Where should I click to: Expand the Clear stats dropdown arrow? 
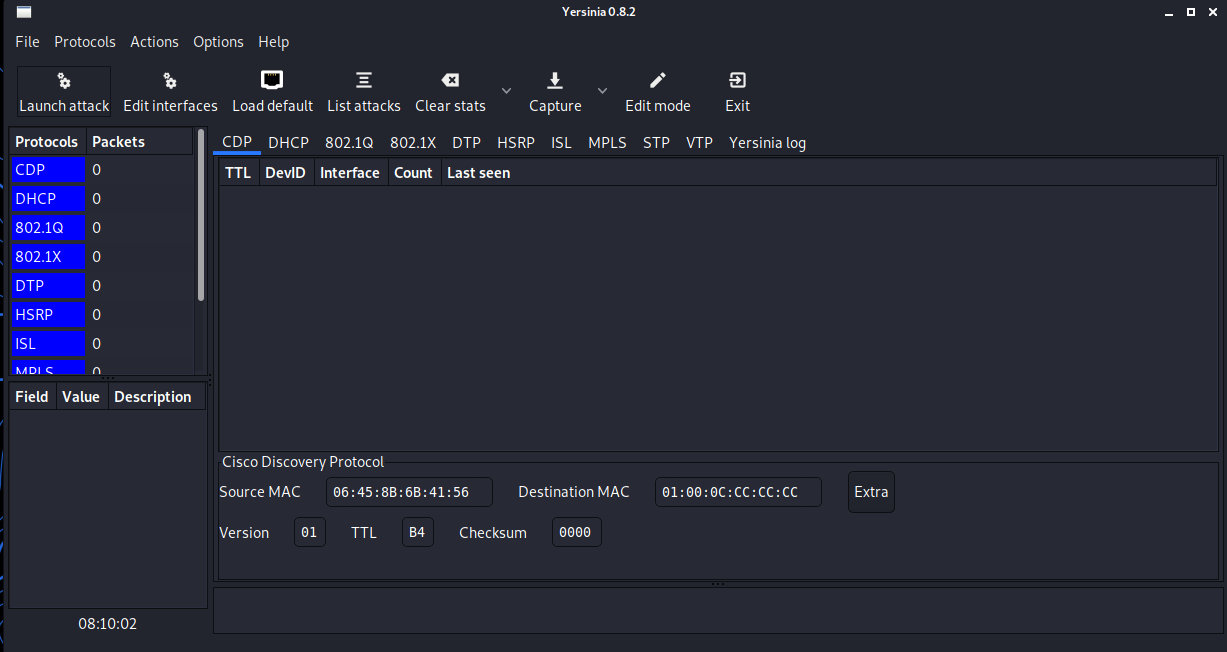[506, 91]
